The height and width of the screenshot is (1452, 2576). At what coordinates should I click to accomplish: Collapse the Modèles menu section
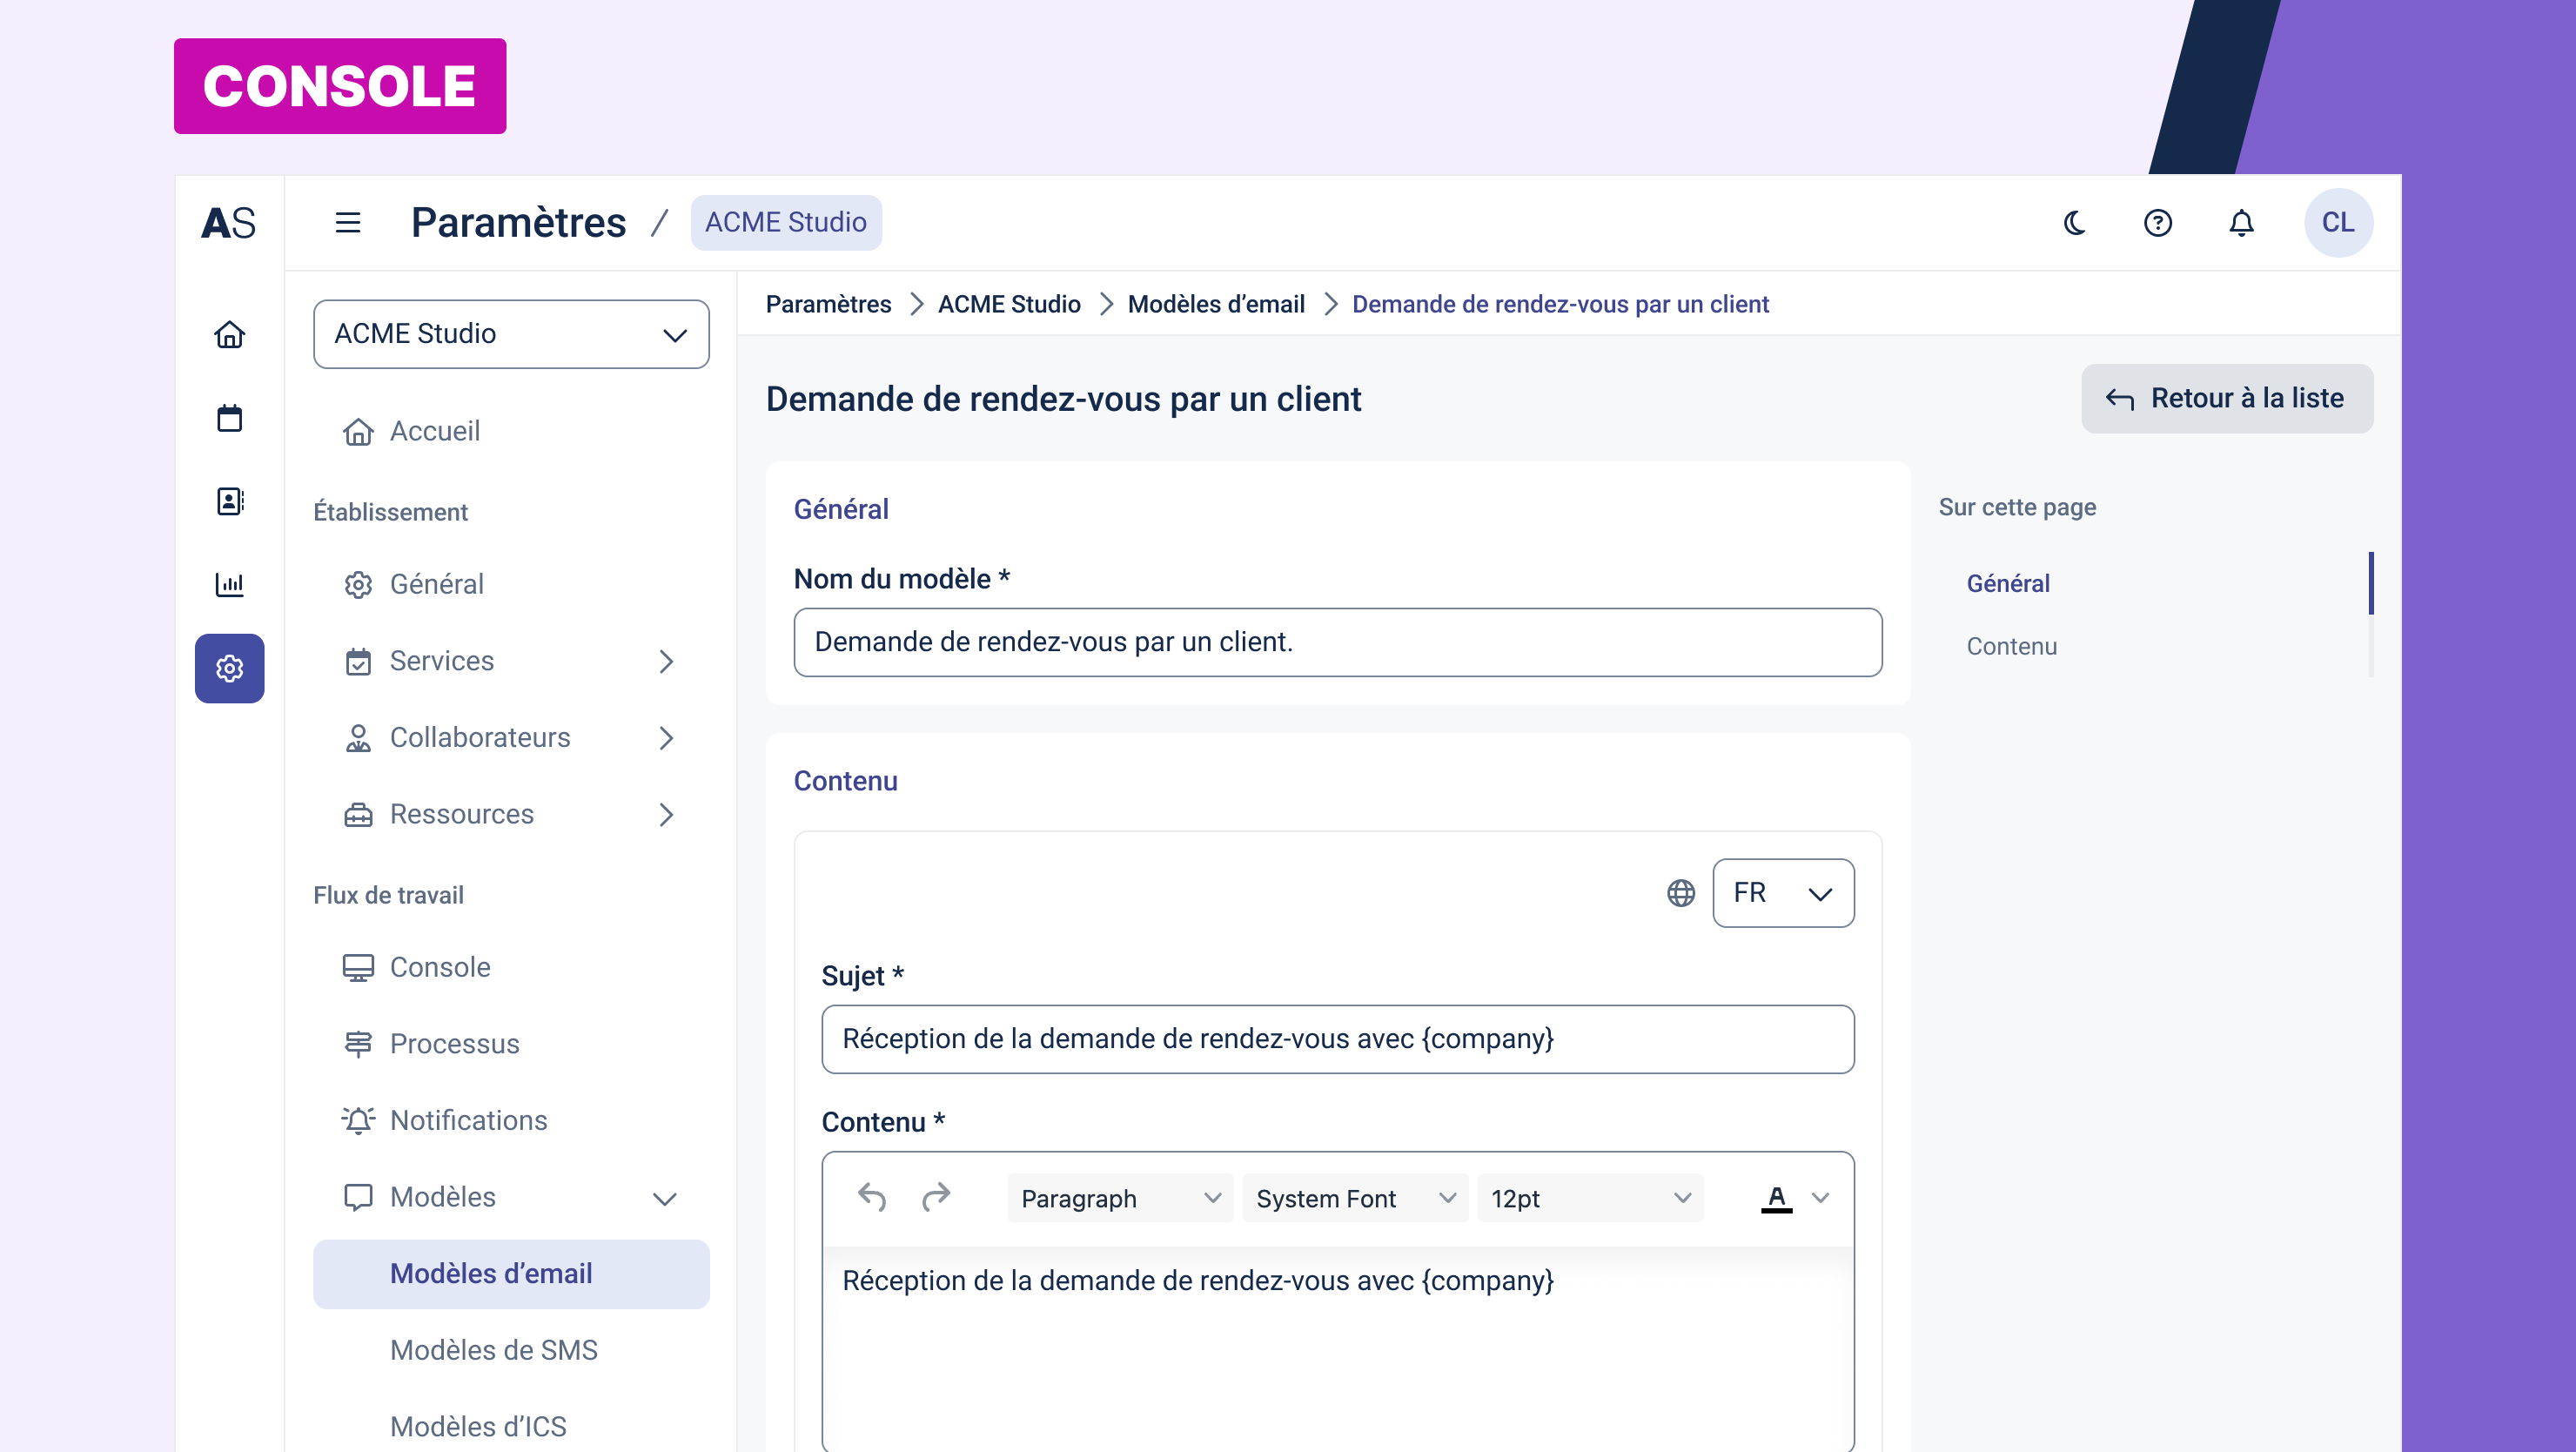pos(664,1198)
